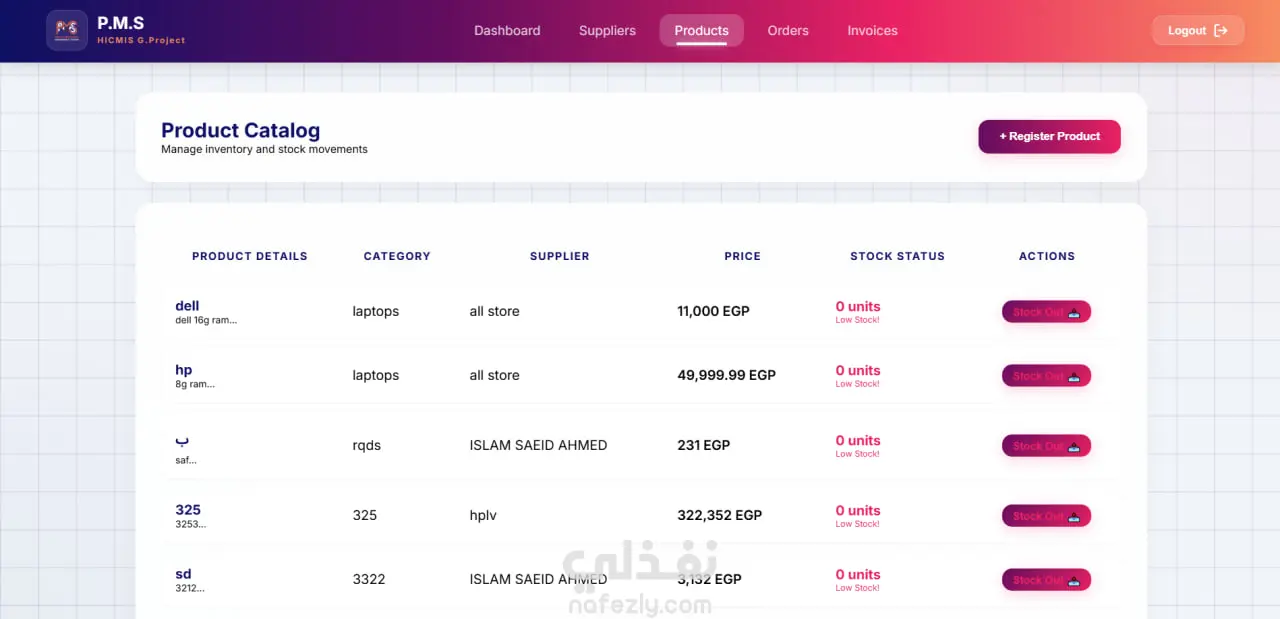Select the hp product name
Image resolution: width=1280 pixels, height=619 pixels.
(184, 370)
